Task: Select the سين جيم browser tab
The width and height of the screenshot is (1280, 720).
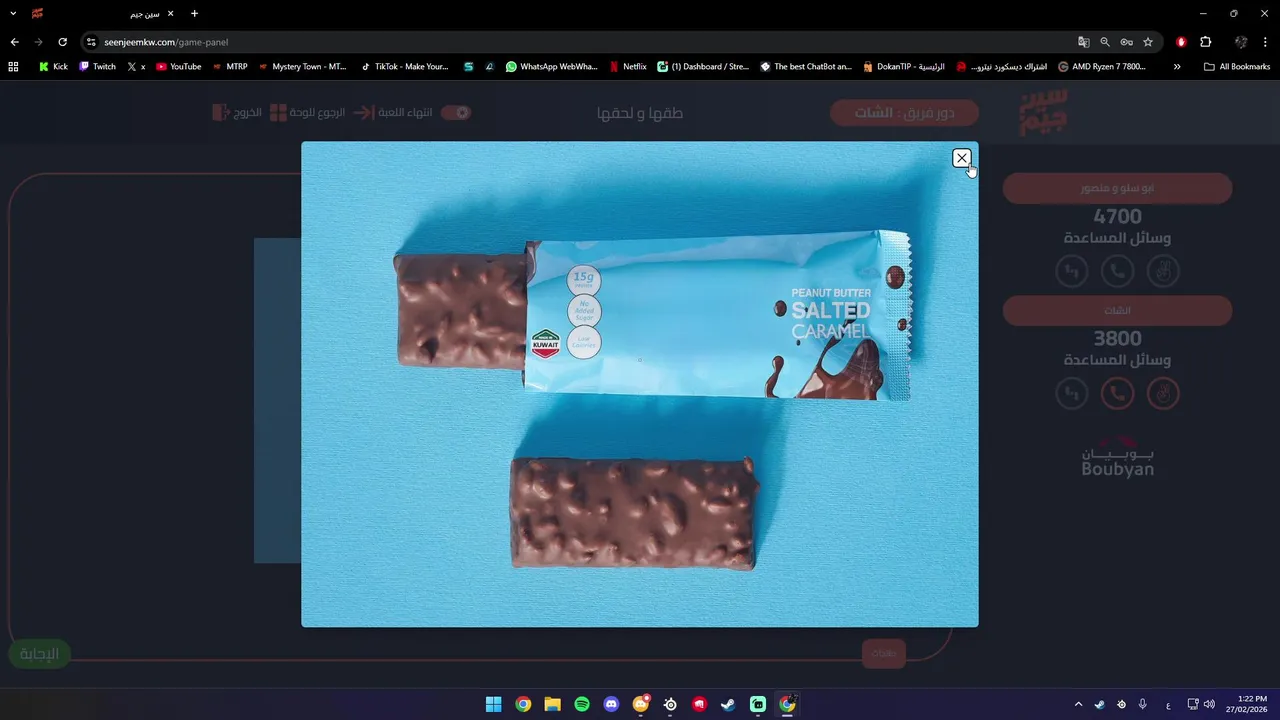Action: [105, 14]
